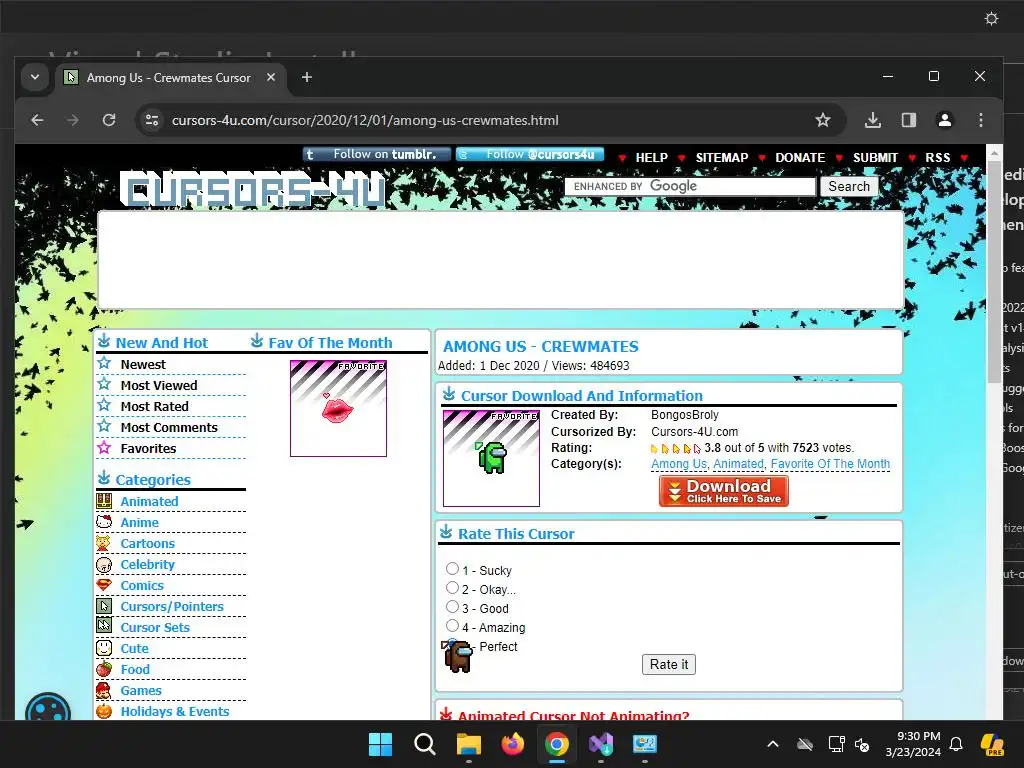Click the Cursors-4U site logo

tap(254, 191)
